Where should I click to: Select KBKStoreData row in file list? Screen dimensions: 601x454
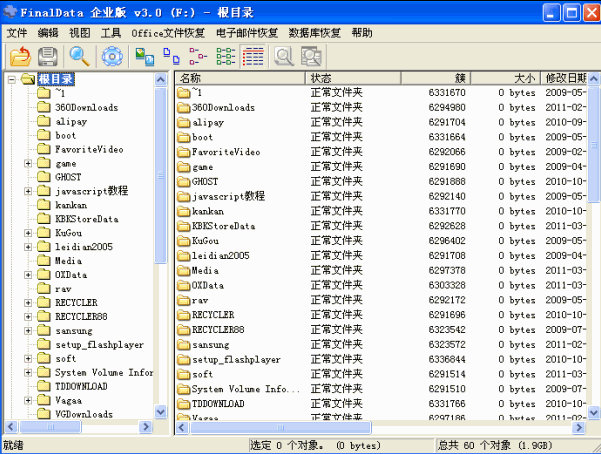coord(381,226)
